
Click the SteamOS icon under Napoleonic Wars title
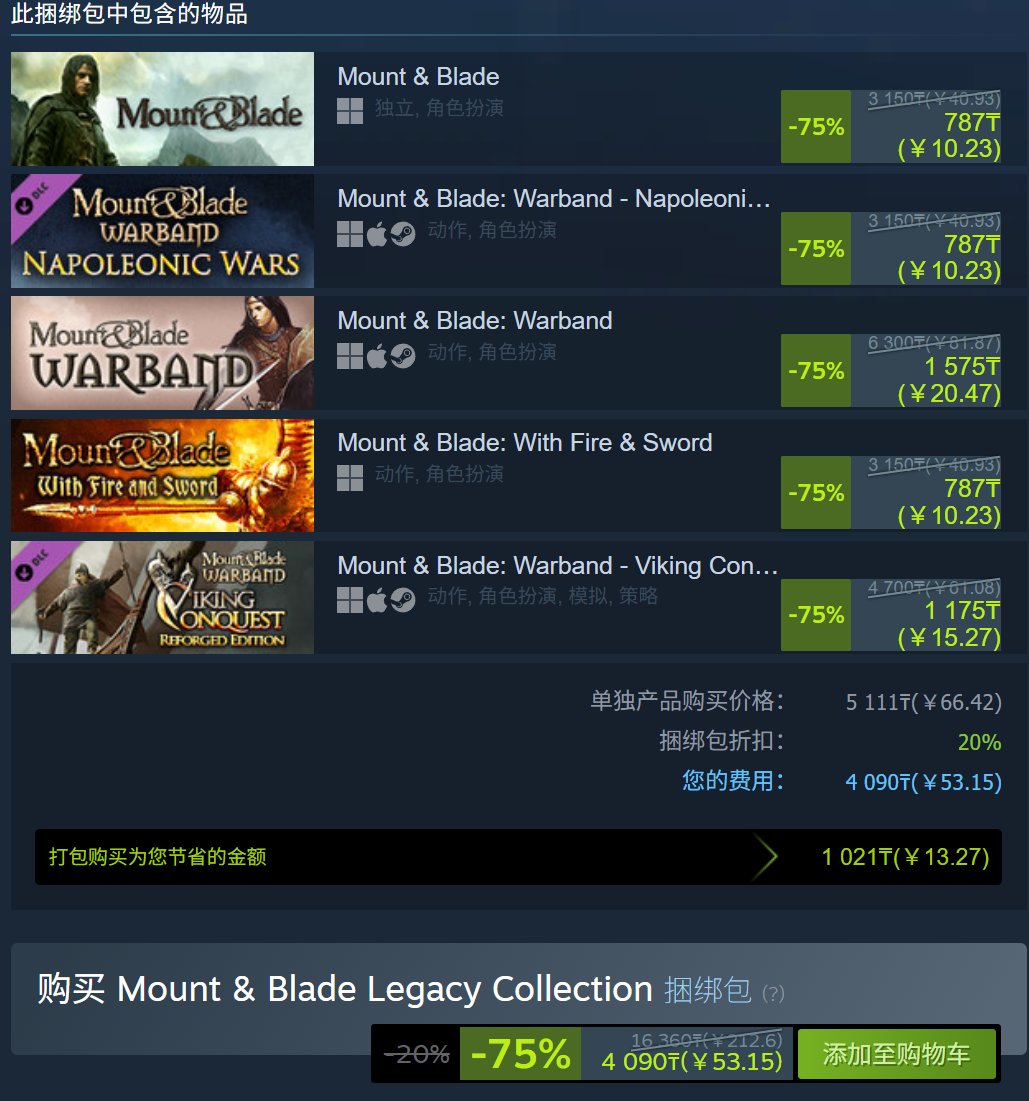pos(402,234)
